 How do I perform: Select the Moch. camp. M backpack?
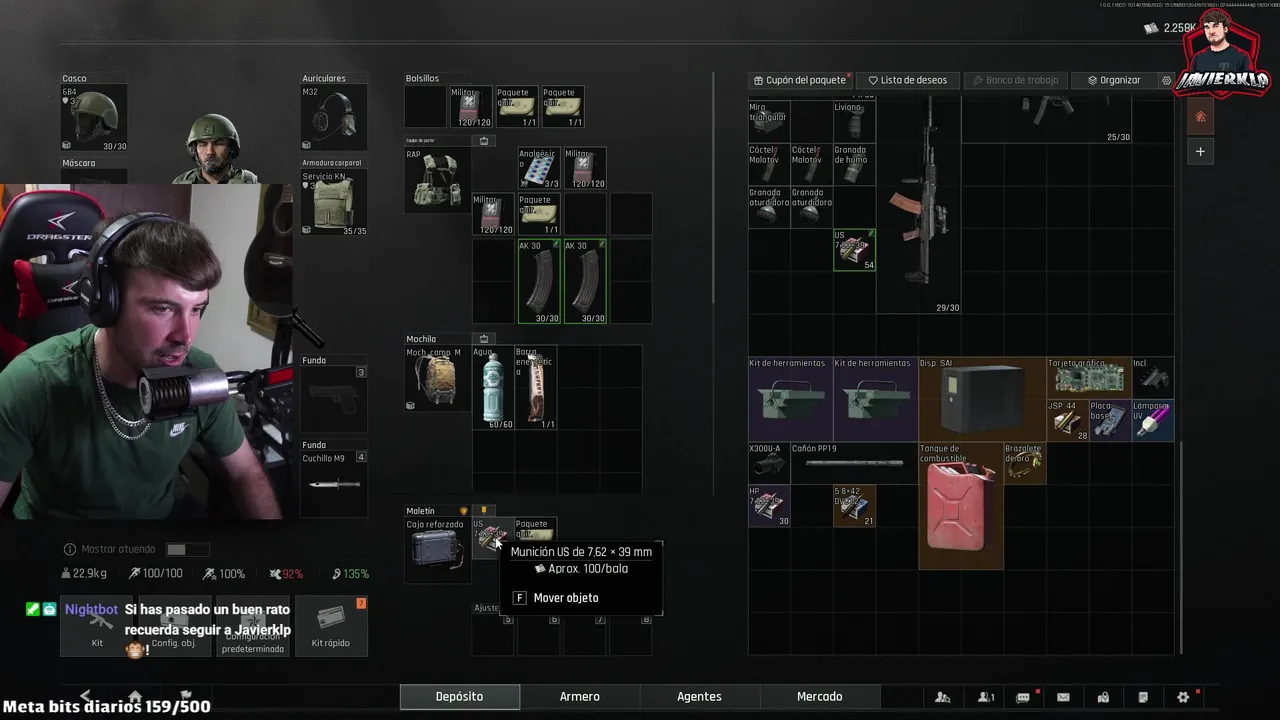click(x=438, y=379)
